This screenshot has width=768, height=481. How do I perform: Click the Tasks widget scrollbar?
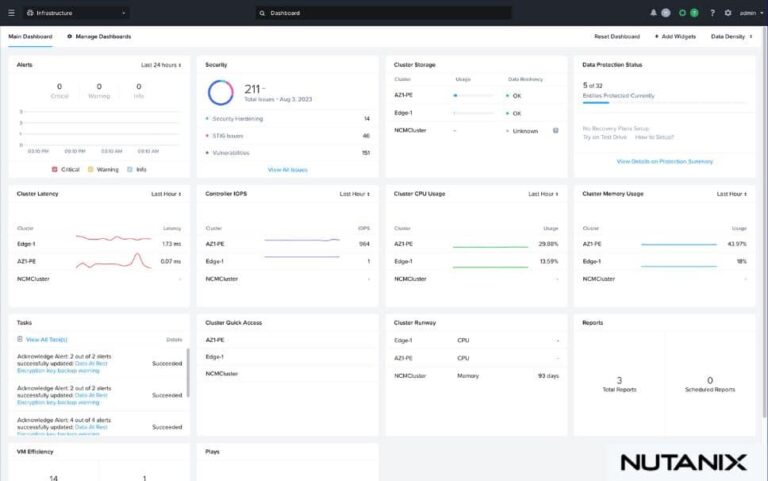click(188, 372)
